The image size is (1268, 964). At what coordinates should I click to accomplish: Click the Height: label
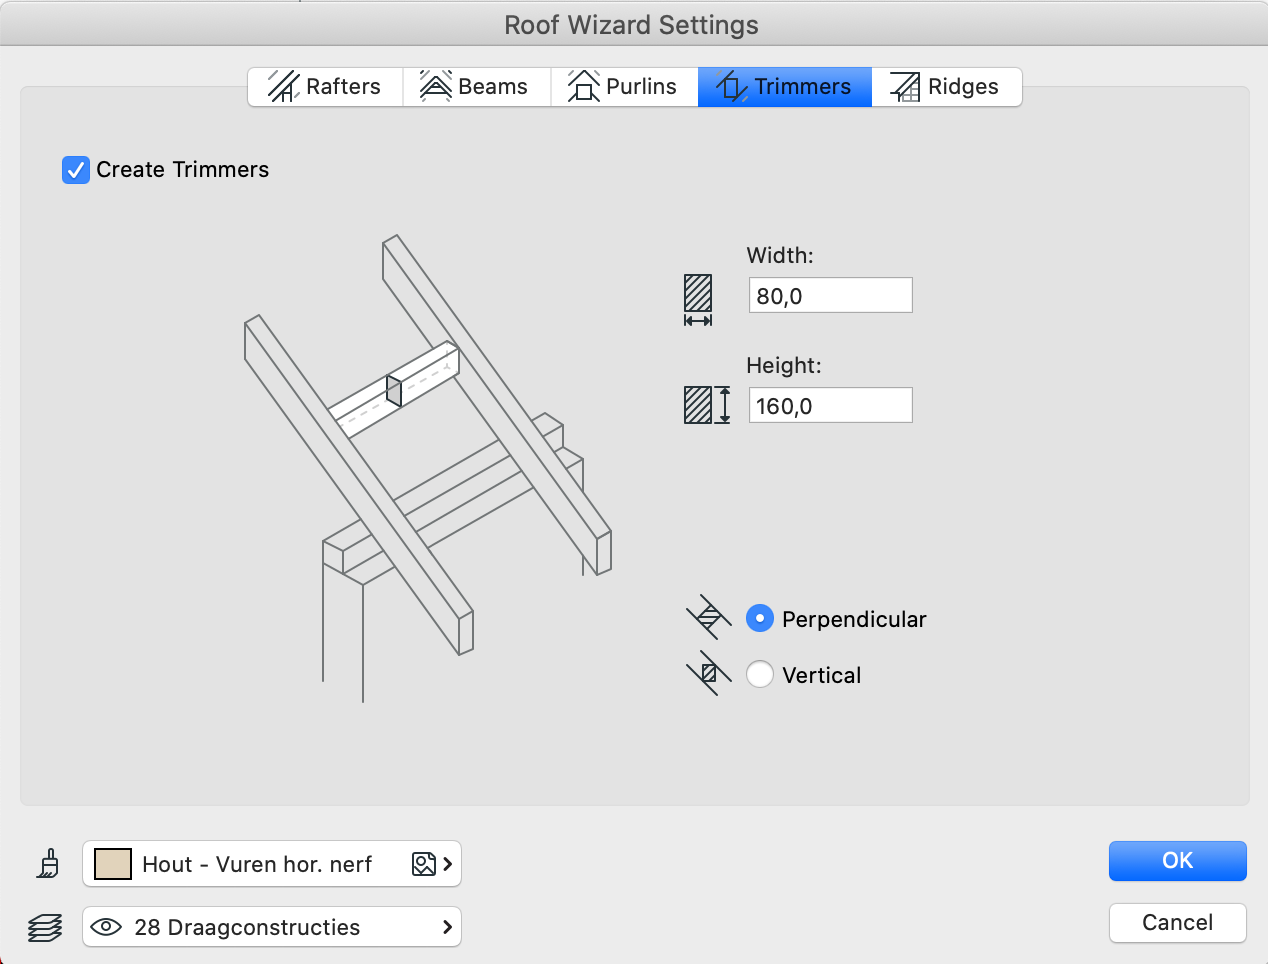click(x=784, y=366)
